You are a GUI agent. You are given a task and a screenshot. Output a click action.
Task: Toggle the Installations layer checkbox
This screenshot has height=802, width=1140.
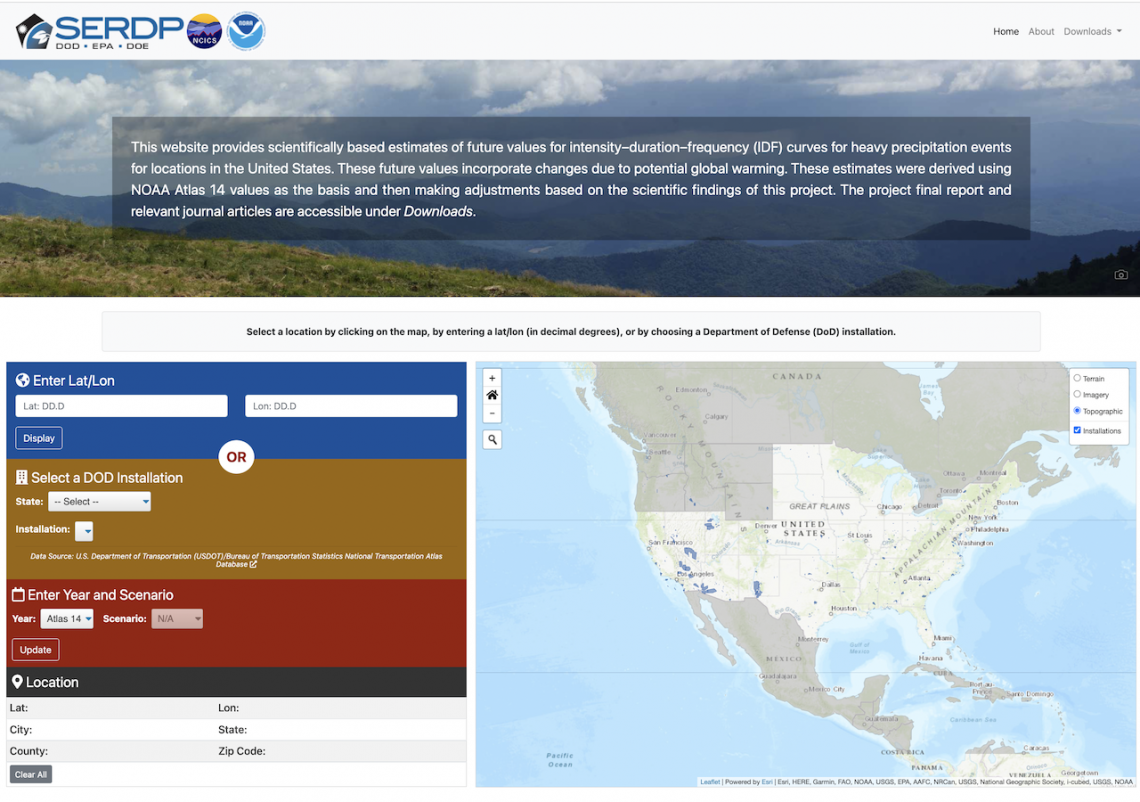(x=1077, y=430)
